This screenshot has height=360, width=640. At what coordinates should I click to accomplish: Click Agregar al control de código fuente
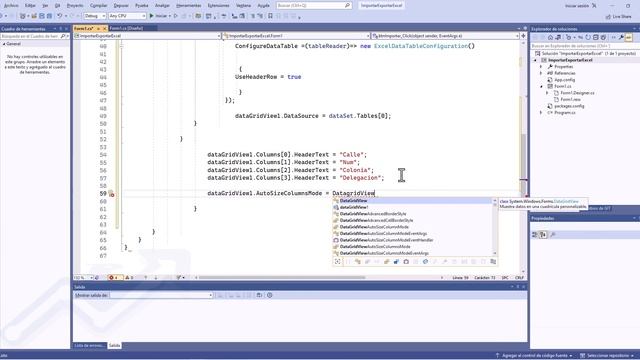(534, 356)
